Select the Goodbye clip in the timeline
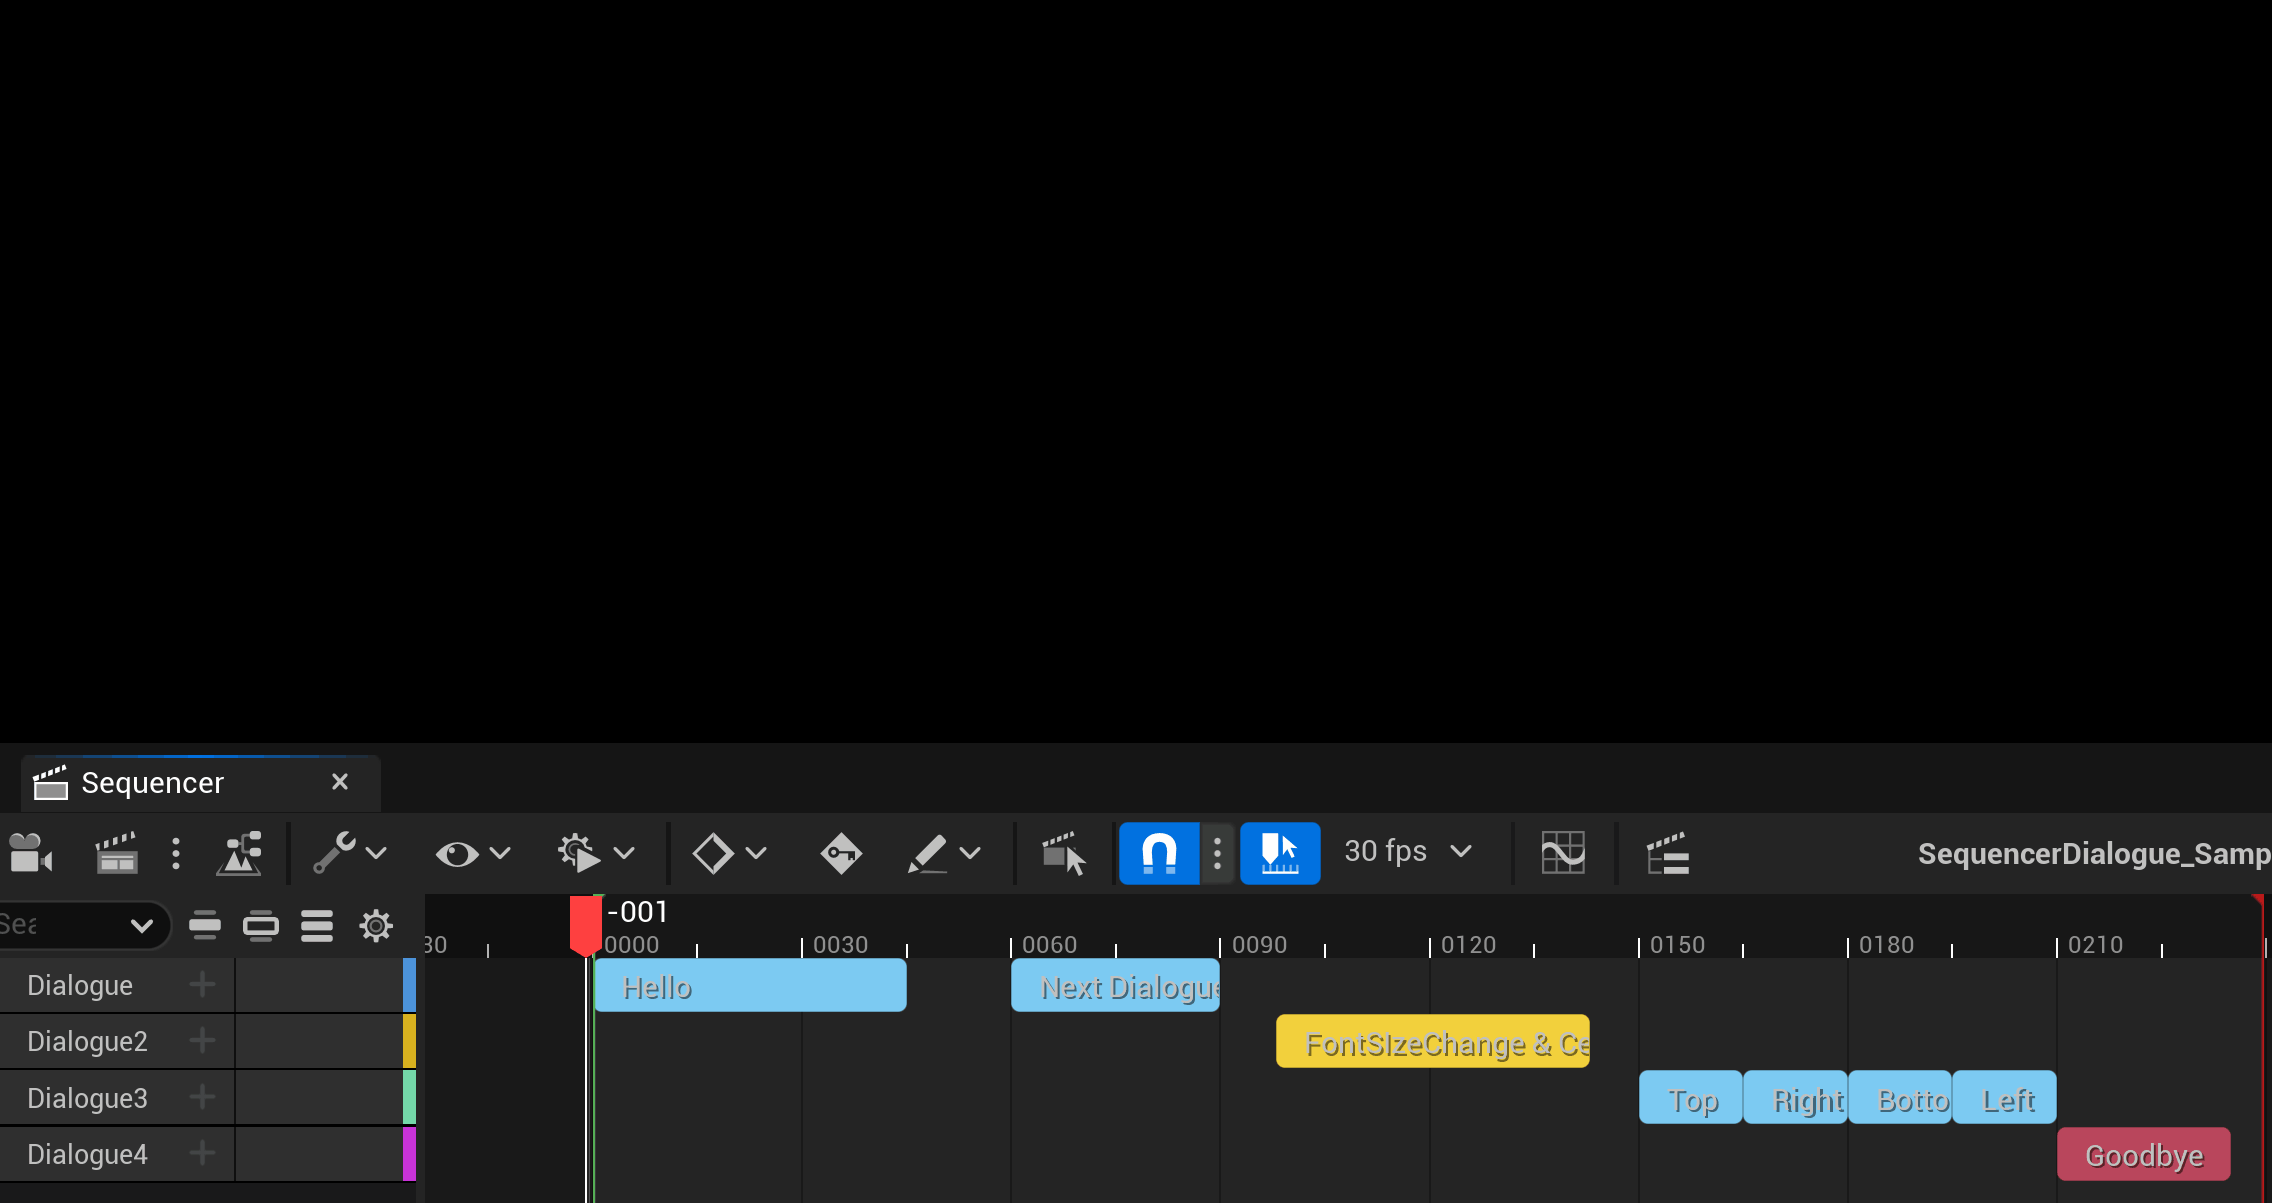 2142,1153
